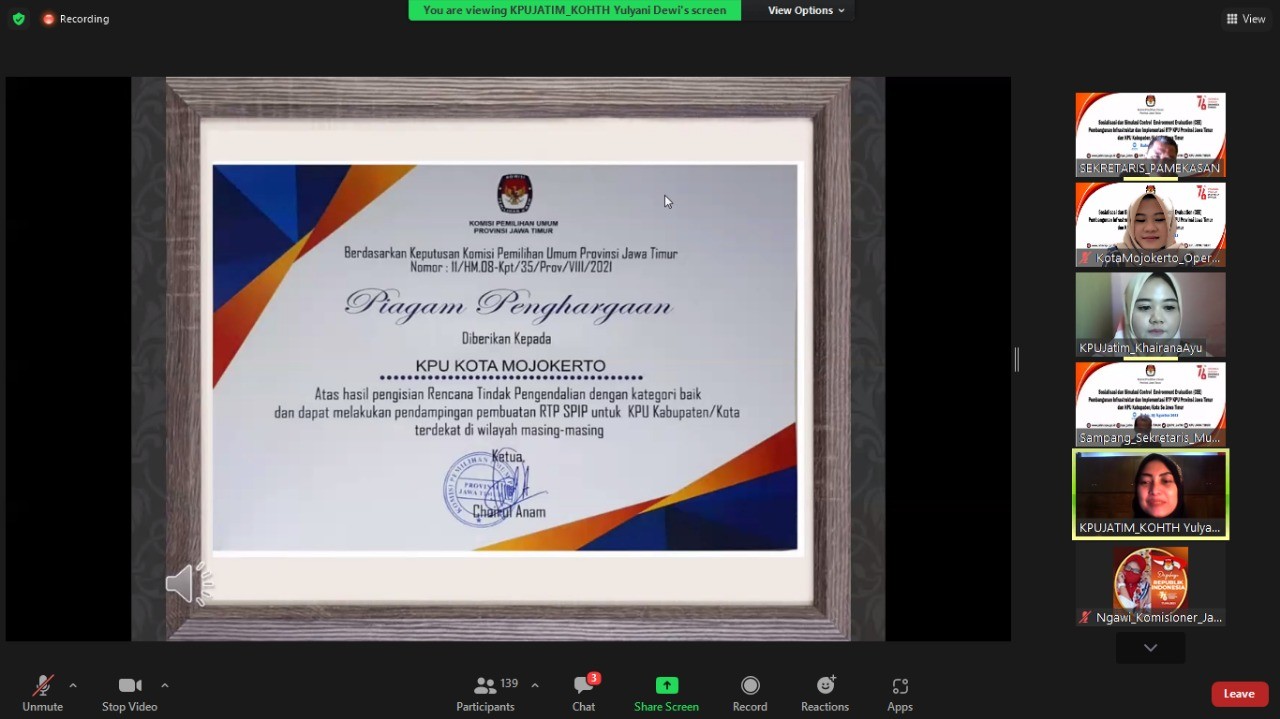Open the Reactions menu
Image resolution: width=1280 pixels, height=719 pixels.
tap(824, 693)
